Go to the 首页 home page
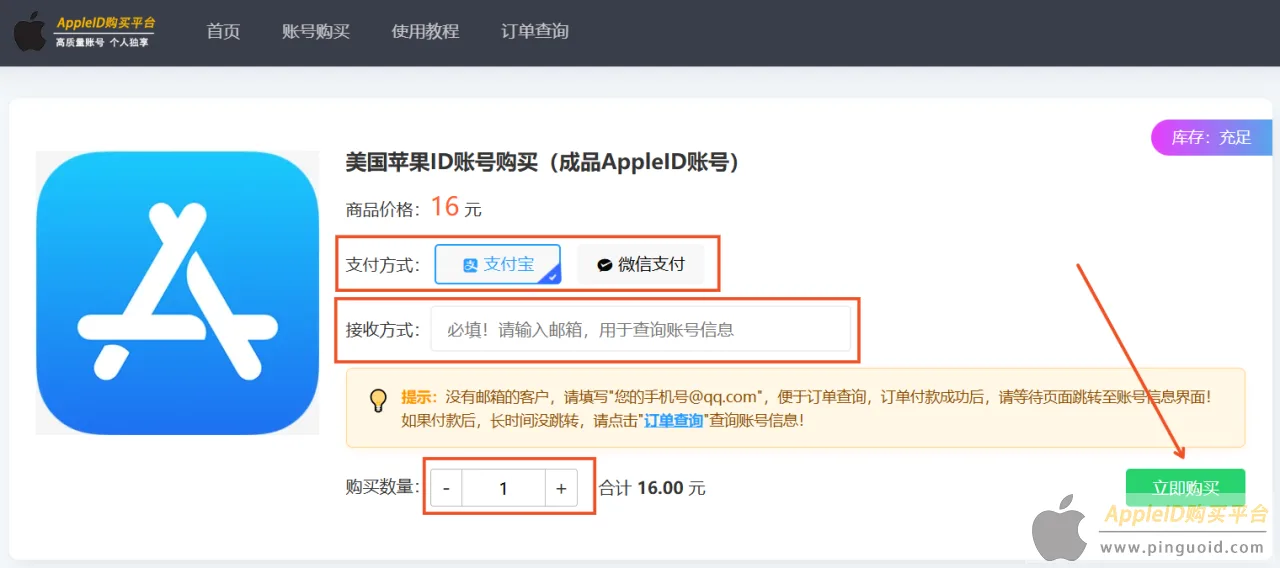1280x568 pixels. point(223,31)
